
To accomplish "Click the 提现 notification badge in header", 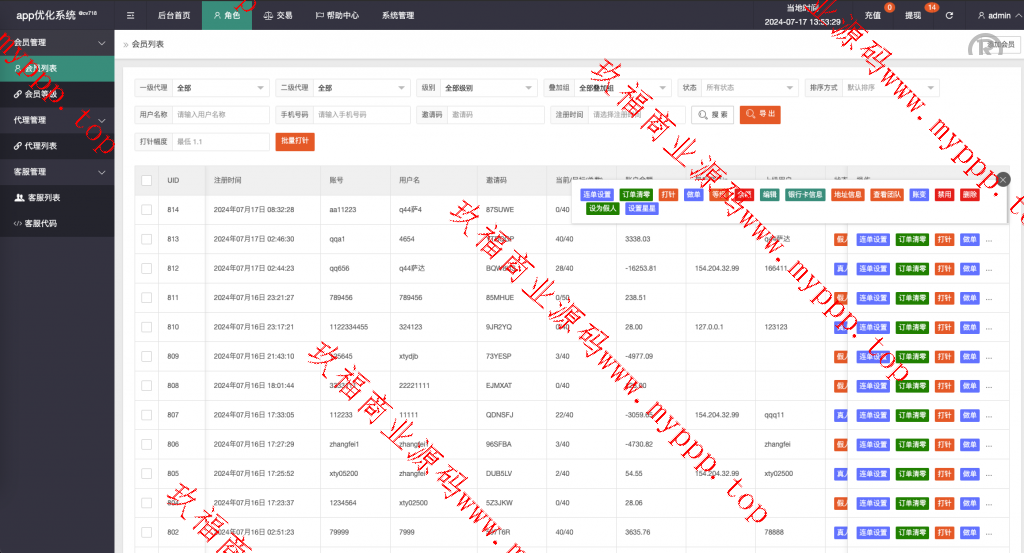I will 931,9.
